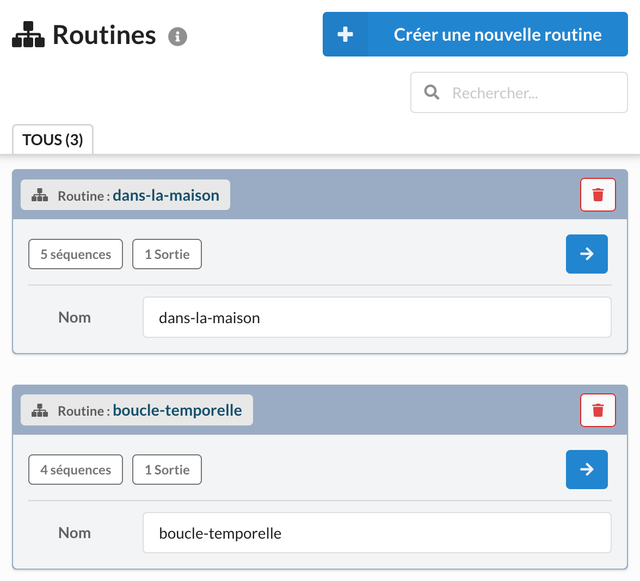
Task: Click the Routines heading hierarchy icon
Action: coord(28,35)
